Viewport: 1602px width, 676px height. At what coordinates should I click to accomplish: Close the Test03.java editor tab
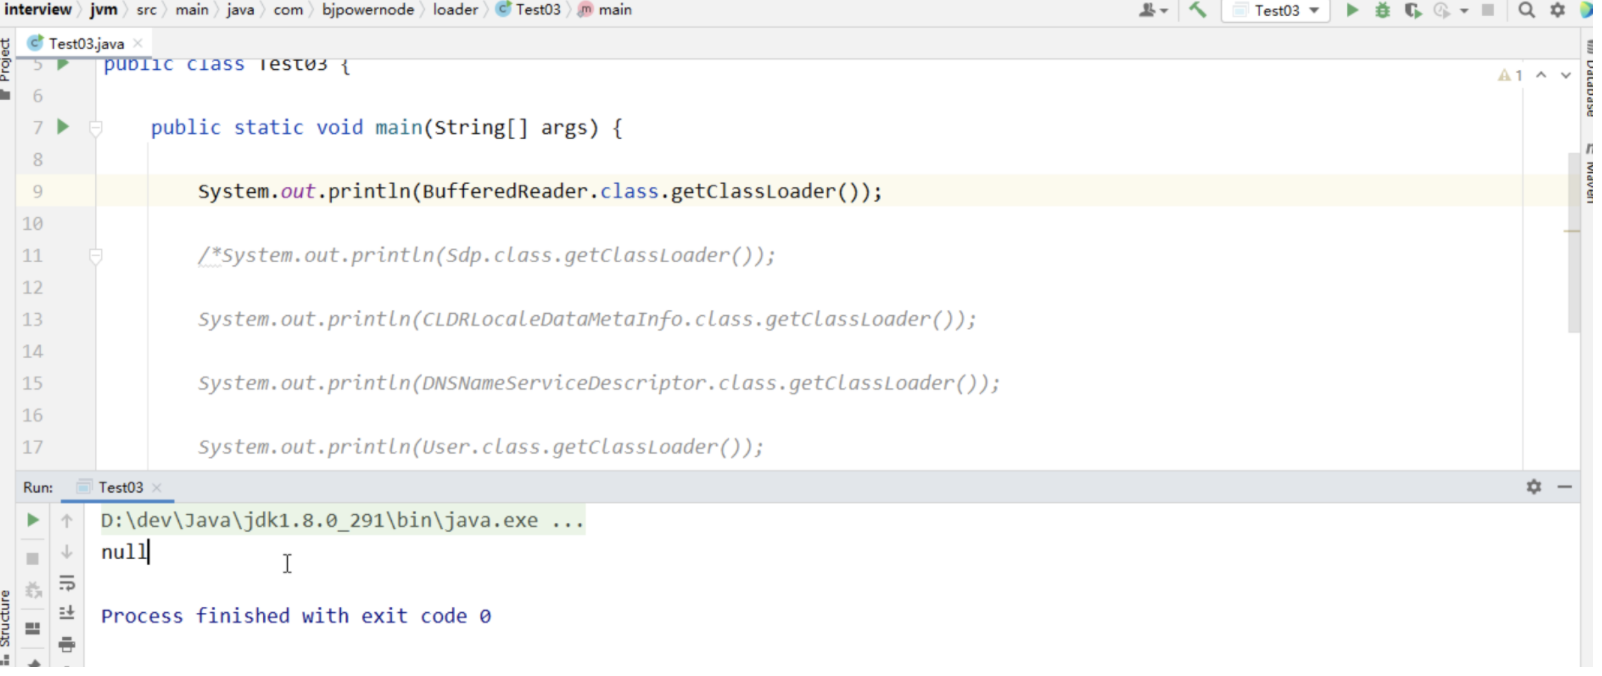[138, 43]
